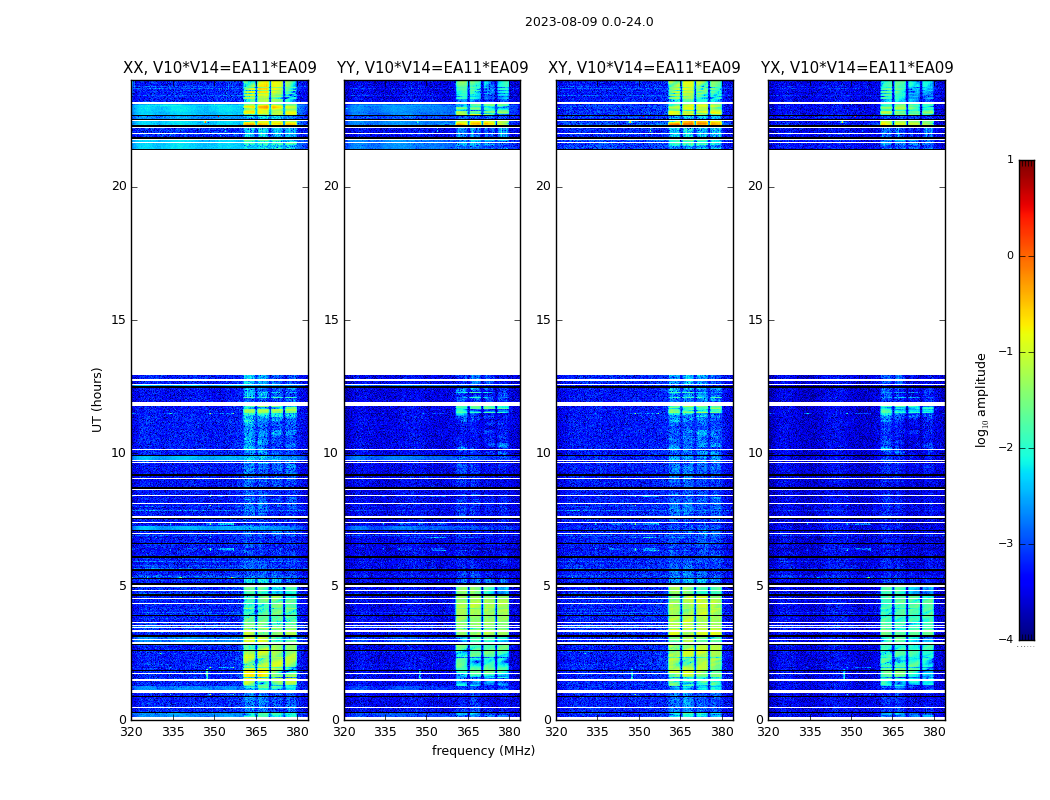Click the white data gap in XX panel
Viewport: 1050px width, 800px height.
pos(219,260)
